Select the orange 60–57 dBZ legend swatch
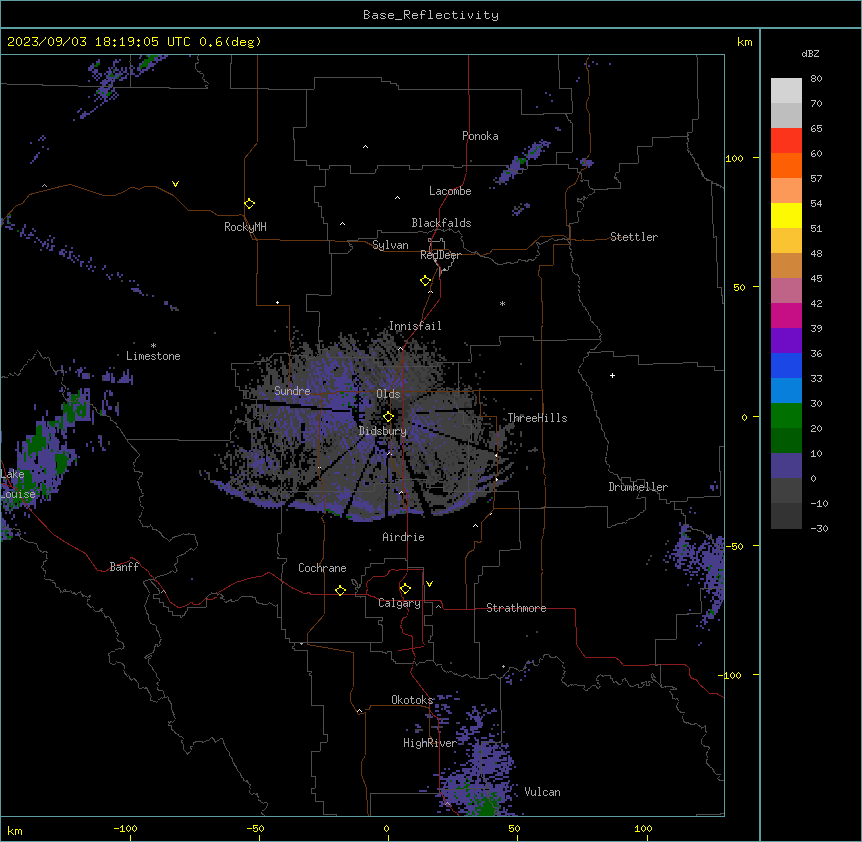The width and height of the screenshot is (862, 842). (x=786, y=165)
